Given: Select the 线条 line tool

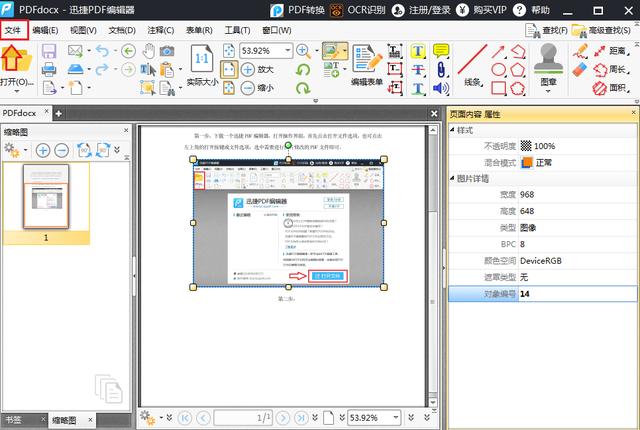Looking at the screenshot, I should [473, 64].
